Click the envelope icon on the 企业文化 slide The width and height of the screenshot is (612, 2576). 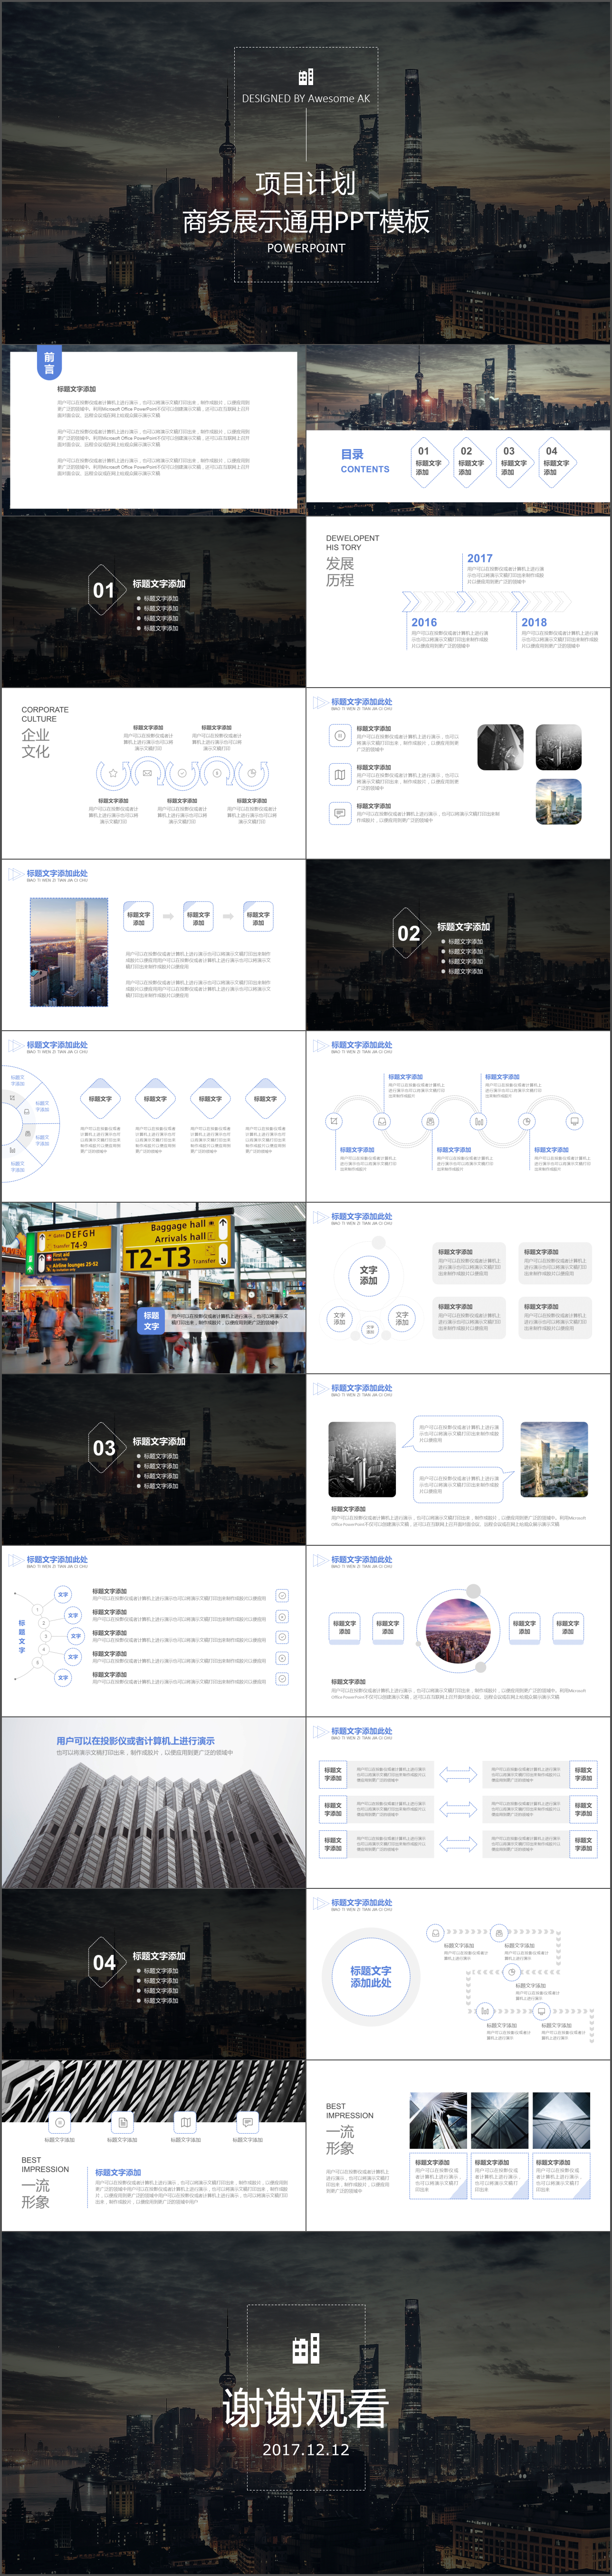click(x=148, y=773)
